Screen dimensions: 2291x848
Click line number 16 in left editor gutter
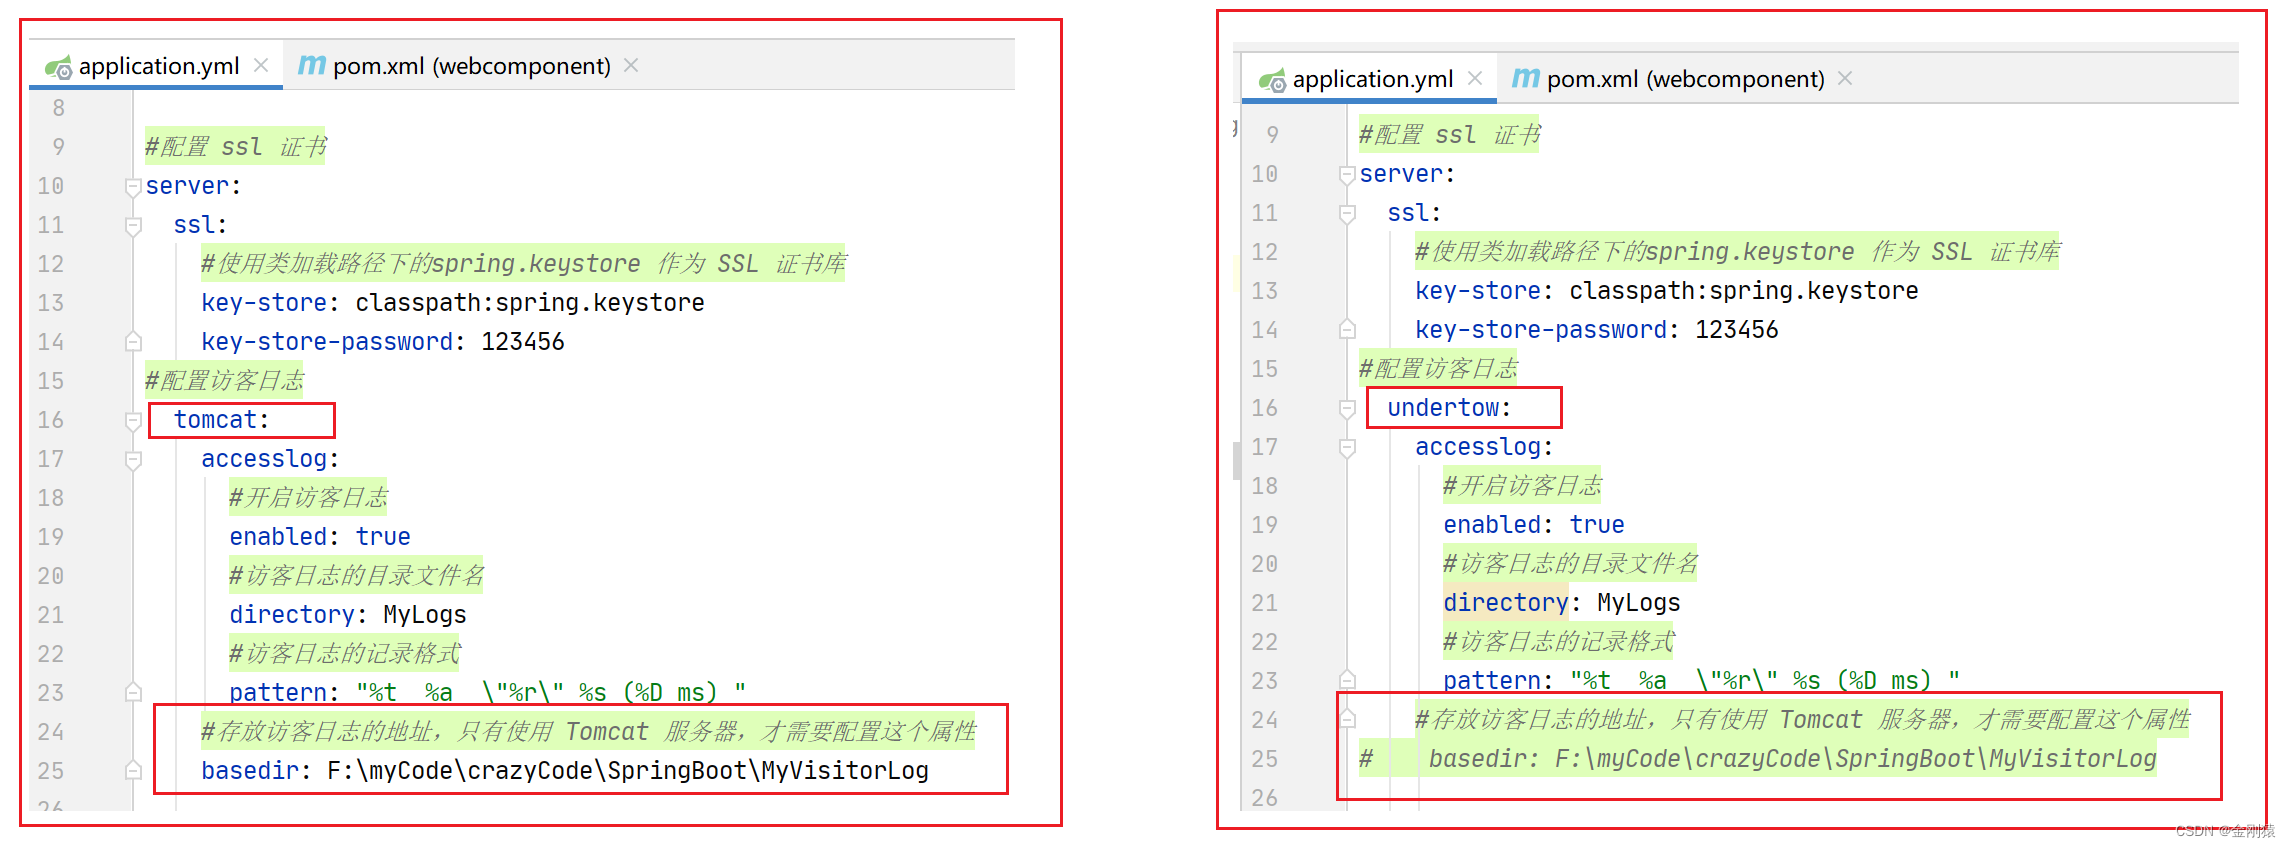click(x=51, y=420)
